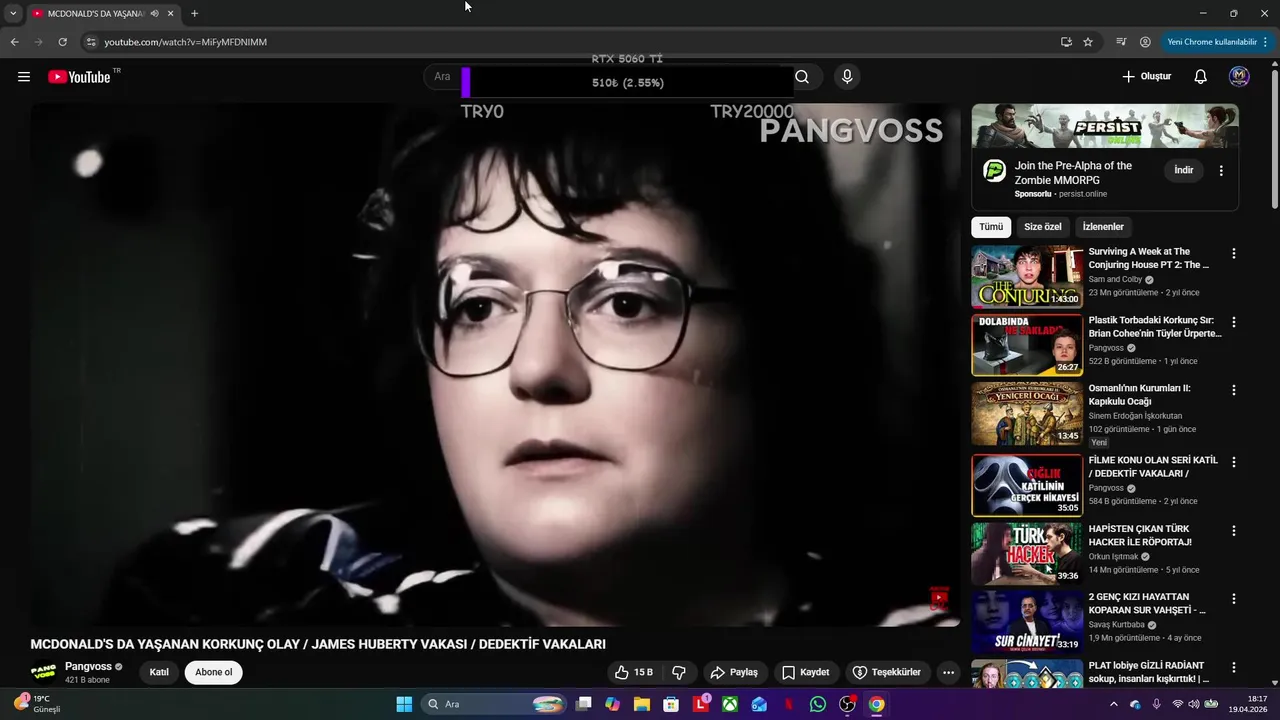Close the McDonald's video tab

click(171, 14)
